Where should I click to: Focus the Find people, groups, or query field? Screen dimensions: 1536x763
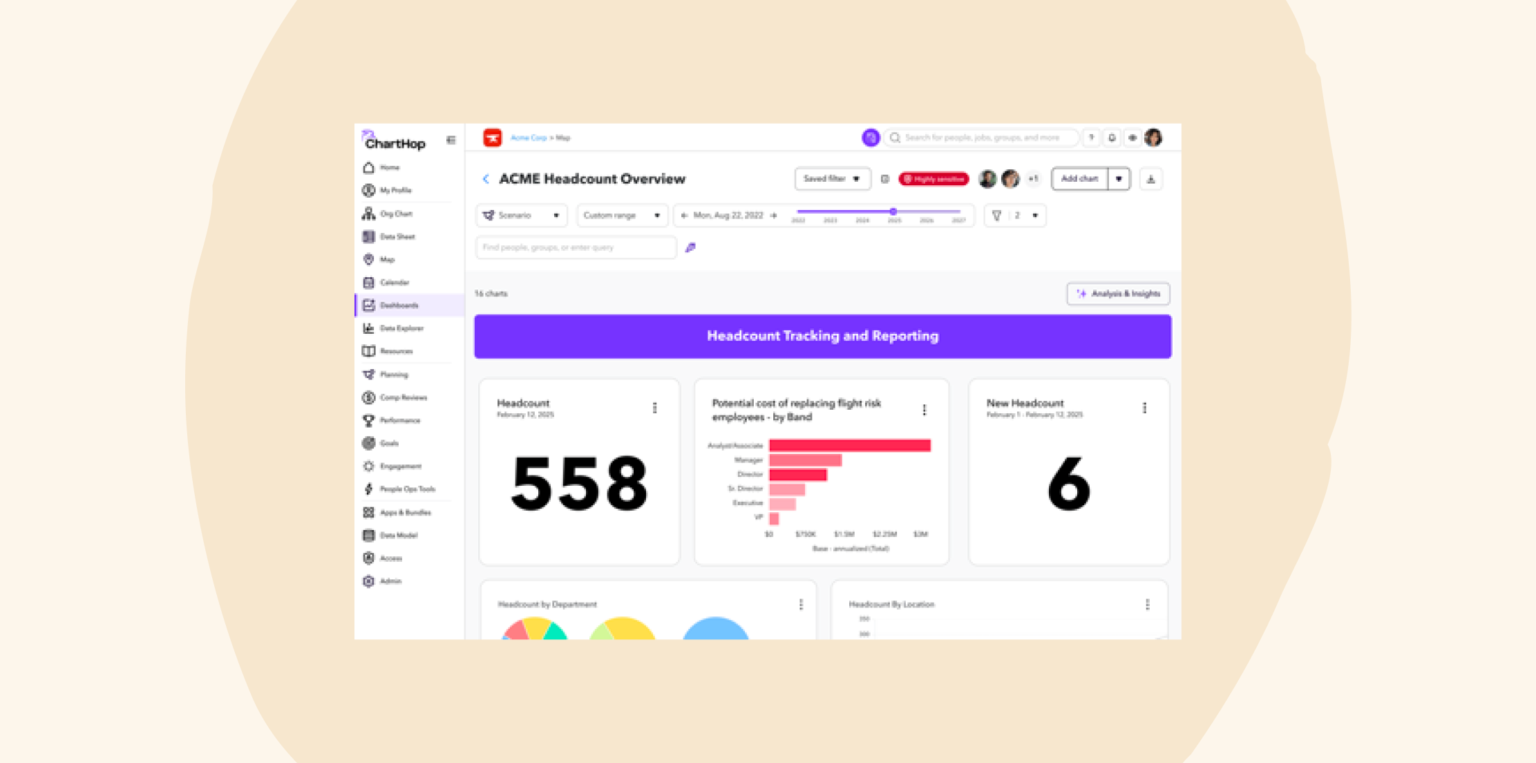(576, 247)
